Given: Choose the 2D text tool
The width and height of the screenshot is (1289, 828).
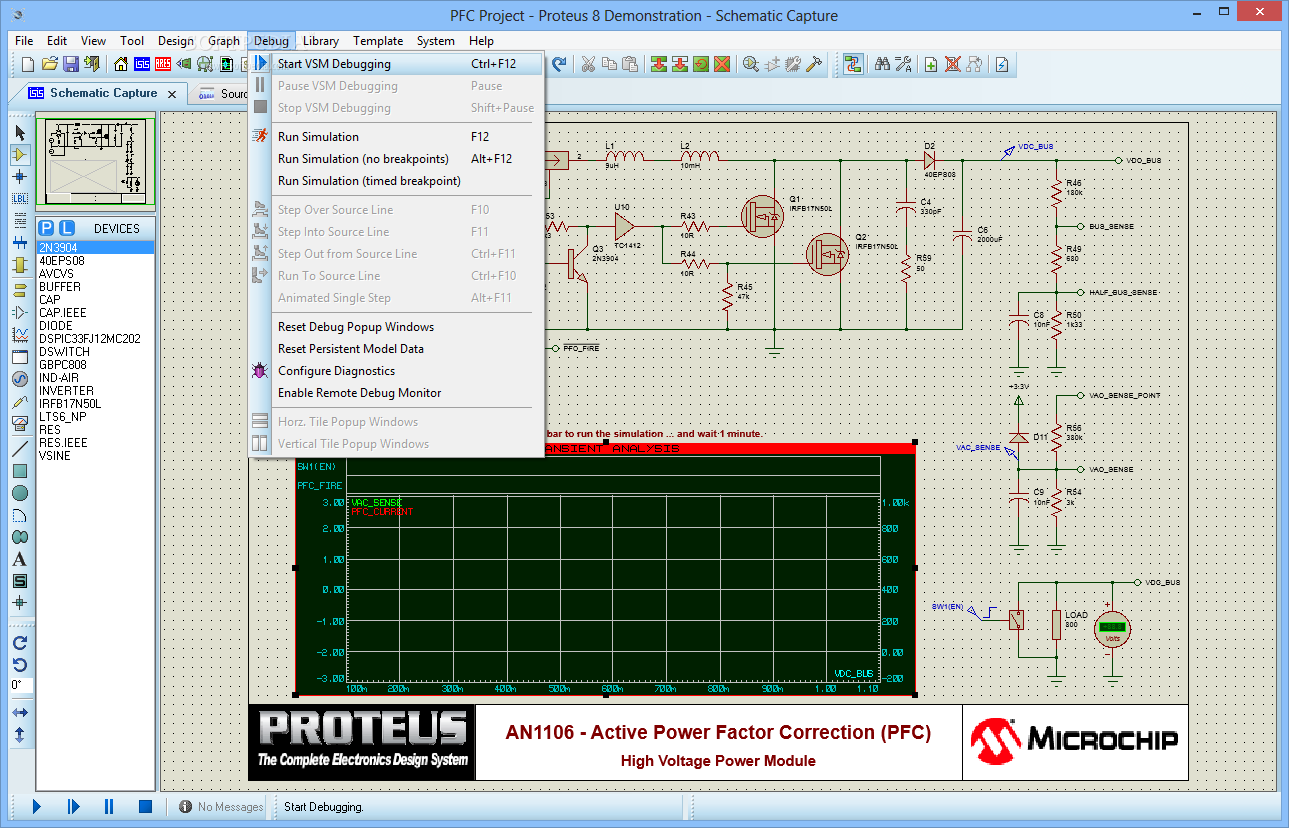Looking at the screenshot, I should [19, 559].
